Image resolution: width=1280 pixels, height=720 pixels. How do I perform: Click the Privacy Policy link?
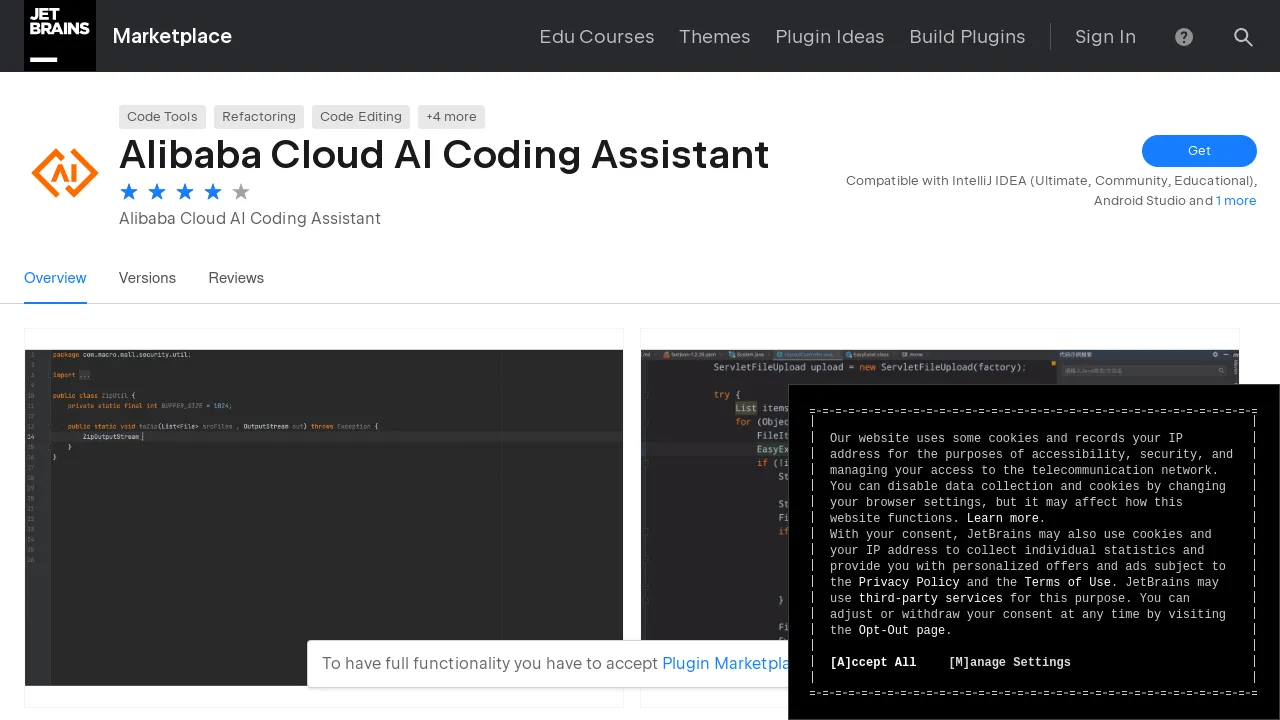coord(908,582)
